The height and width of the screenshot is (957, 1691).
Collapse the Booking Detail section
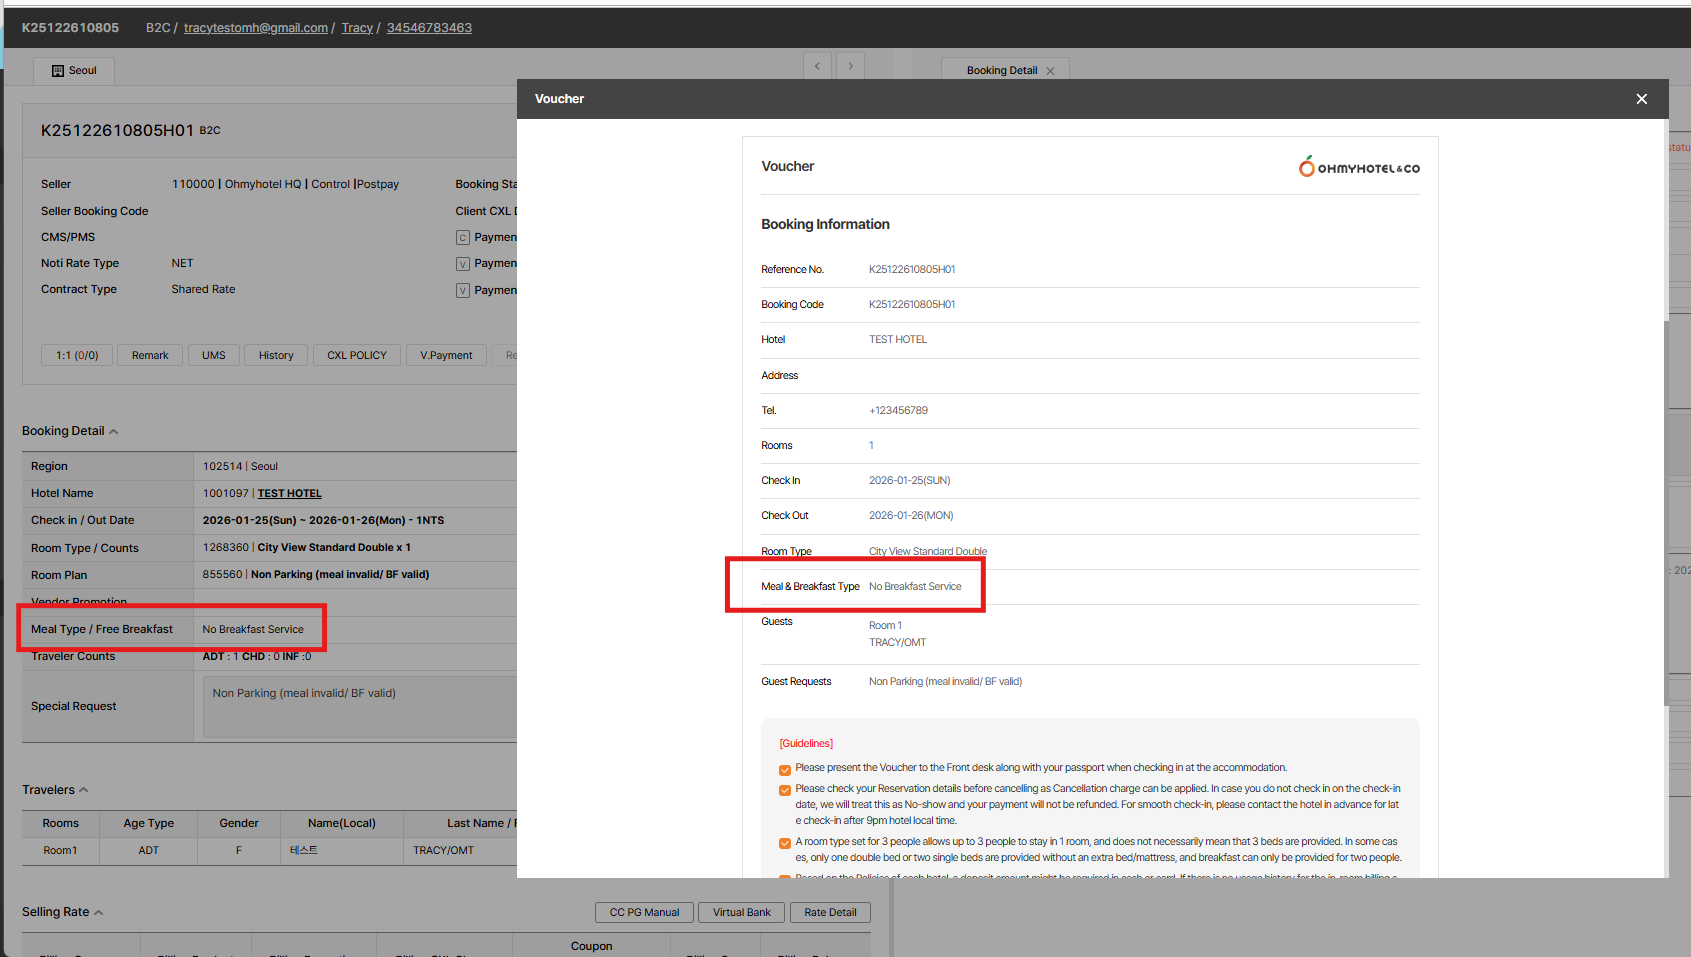(x=113, y=432)
